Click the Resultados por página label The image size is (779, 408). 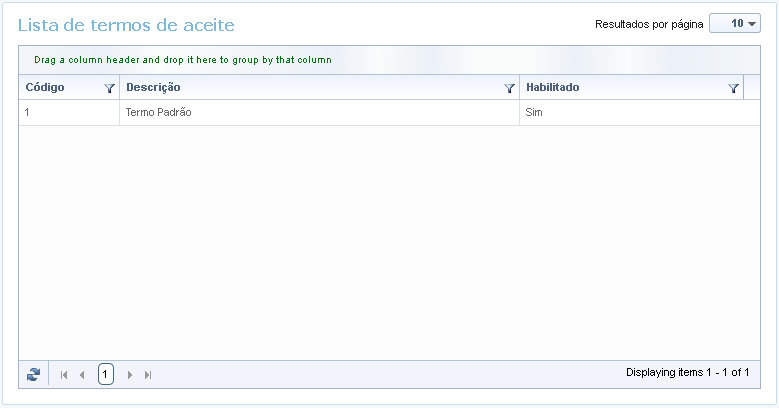pos(649,24)
